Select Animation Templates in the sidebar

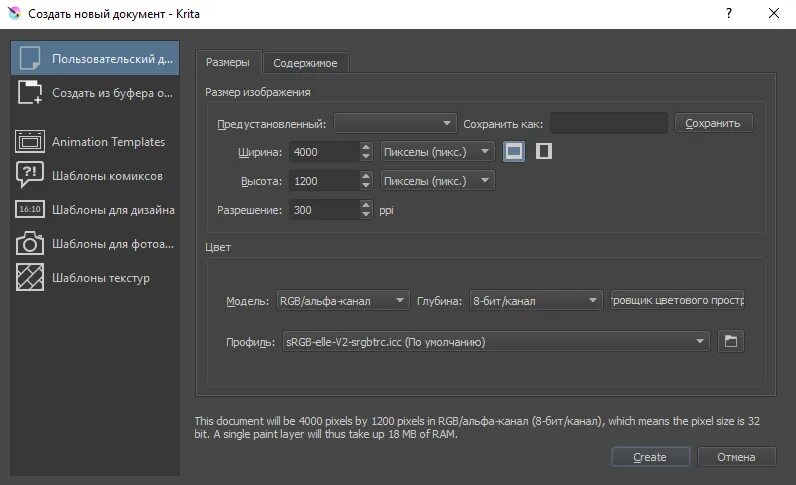95,142
